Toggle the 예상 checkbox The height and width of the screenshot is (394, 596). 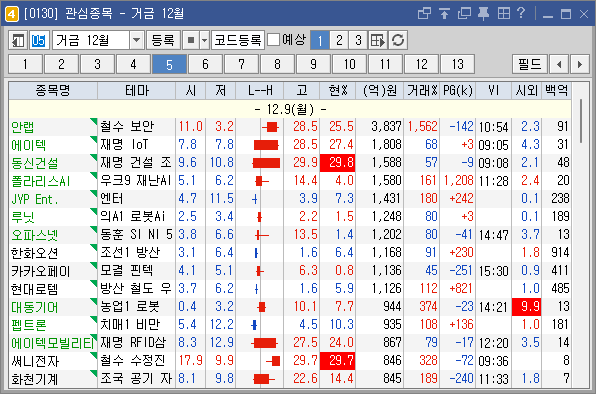(273, 40)
